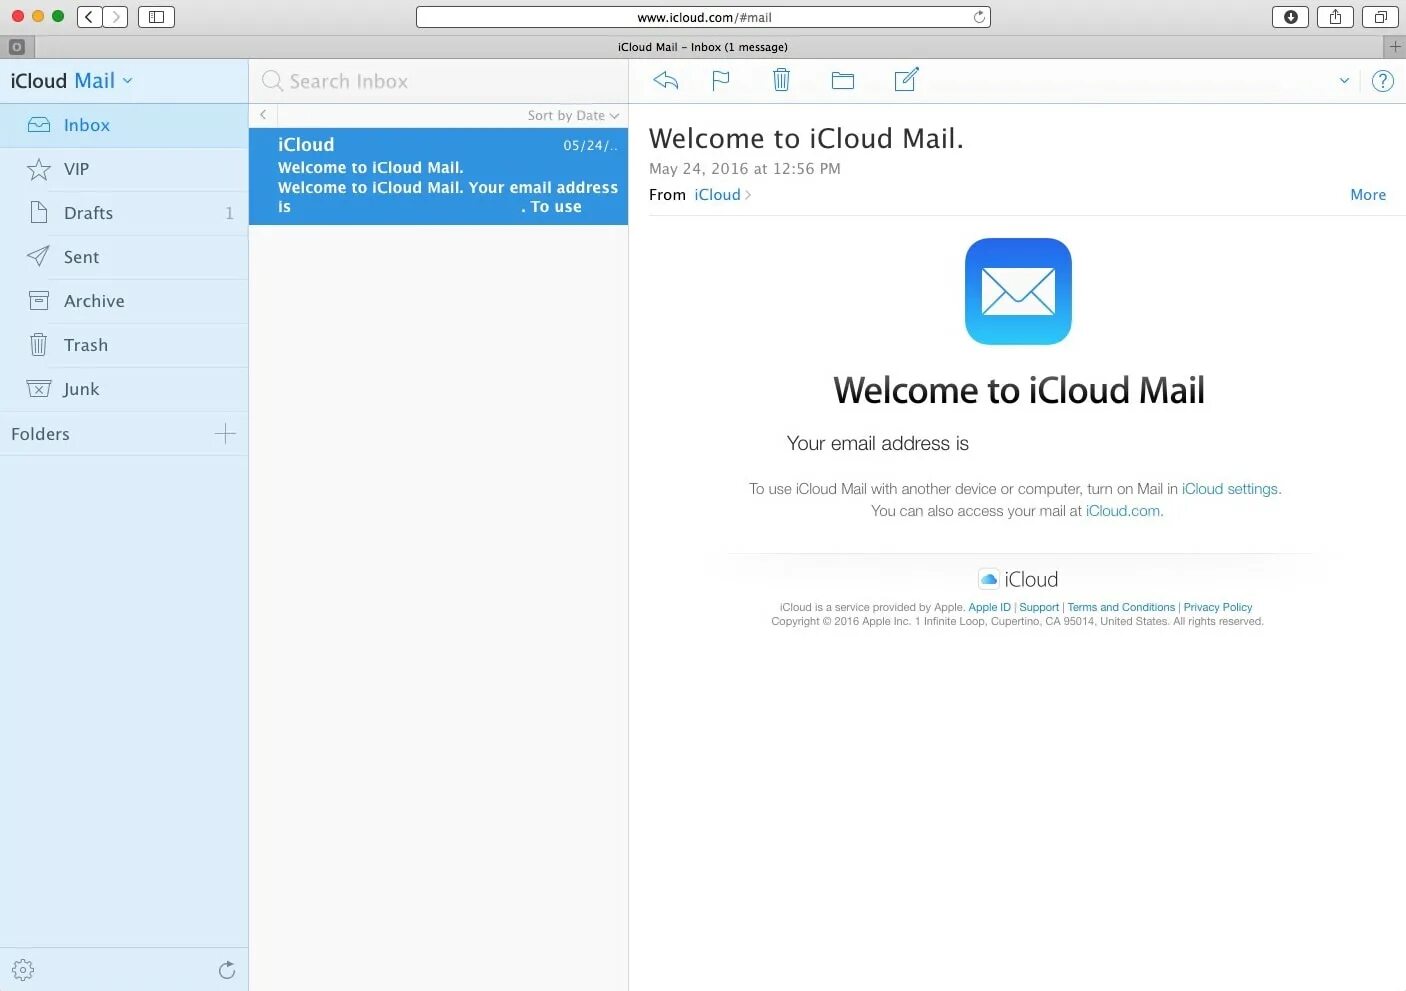Click the Reply arrow icon

point(666,81)
